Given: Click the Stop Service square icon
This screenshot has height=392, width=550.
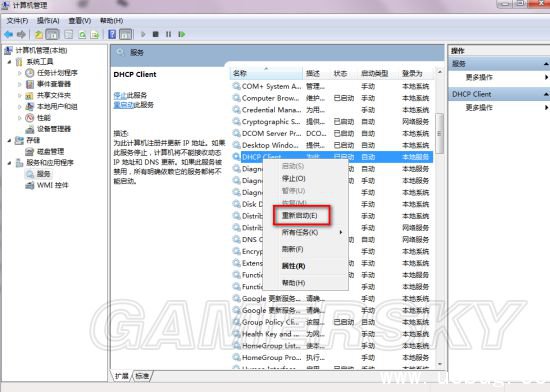Looking at the screenshot, I should pyautogui.click(x=156, y=34).
